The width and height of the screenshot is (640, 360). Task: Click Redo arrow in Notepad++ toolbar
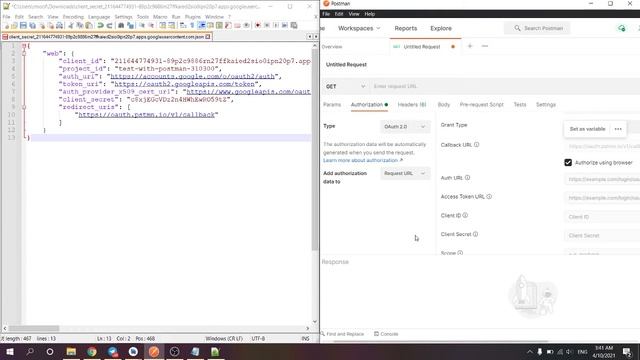click(109, 25)
